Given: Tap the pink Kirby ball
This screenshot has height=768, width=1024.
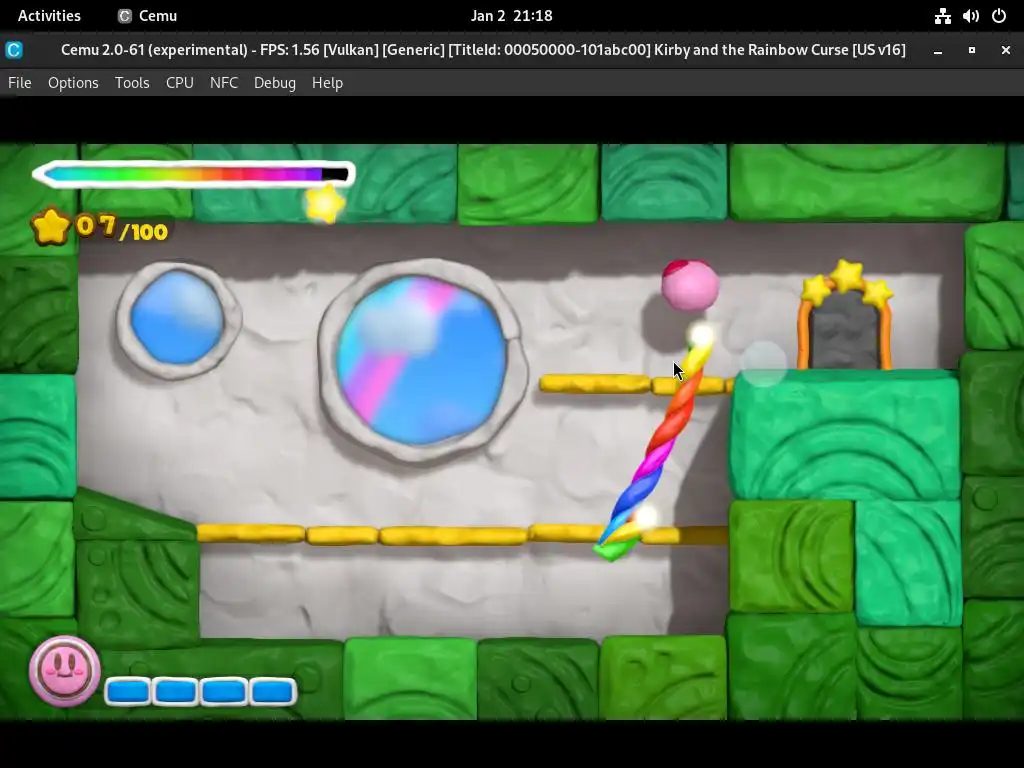Looking at the screenshot, I should pos(690,285).
